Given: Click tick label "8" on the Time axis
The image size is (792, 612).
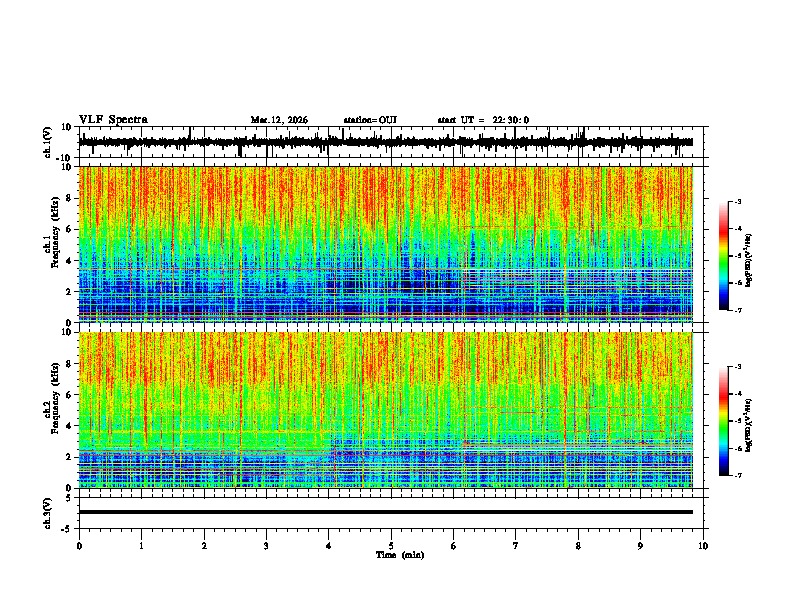Looking at the screenshot, I should (x=578, y=546).
